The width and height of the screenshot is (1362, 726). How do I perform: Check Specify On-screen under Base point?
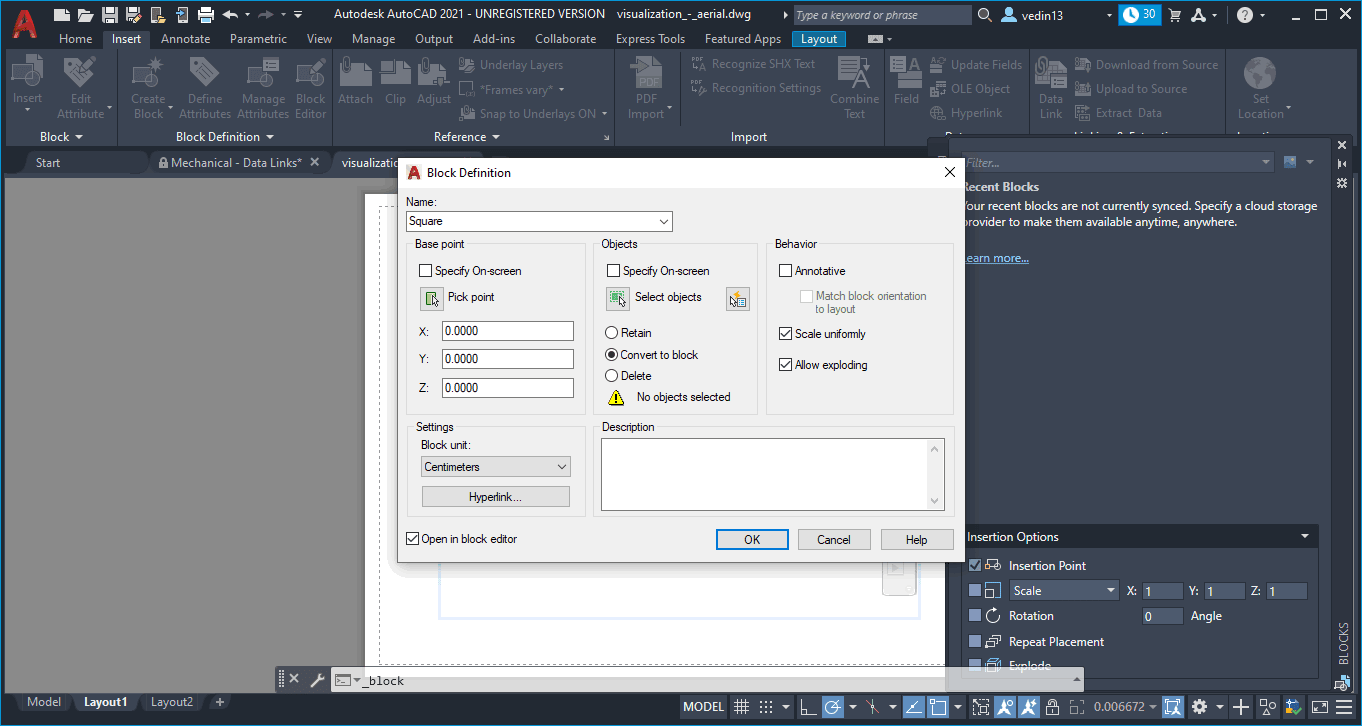coord(425,271)
